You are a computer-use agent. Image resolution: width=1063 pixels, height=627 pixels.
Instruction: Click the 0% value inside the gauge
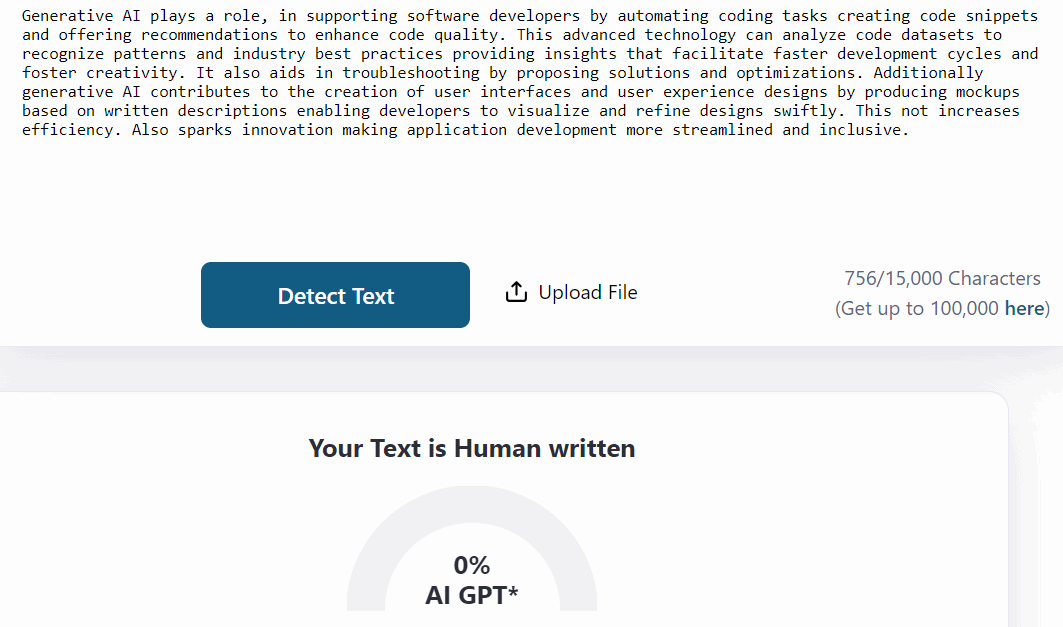tap(472, 565)
